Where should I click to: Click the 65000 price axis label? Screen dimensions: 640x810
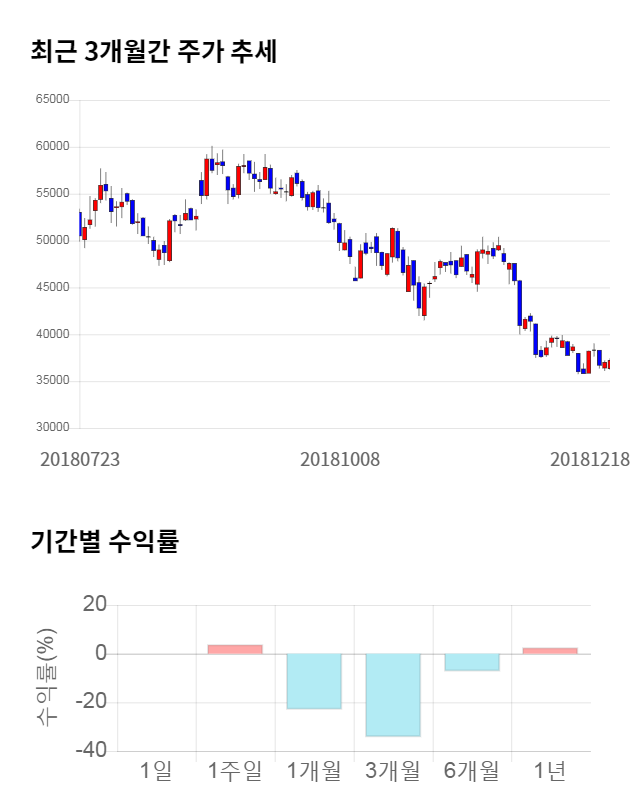point(52,100)
